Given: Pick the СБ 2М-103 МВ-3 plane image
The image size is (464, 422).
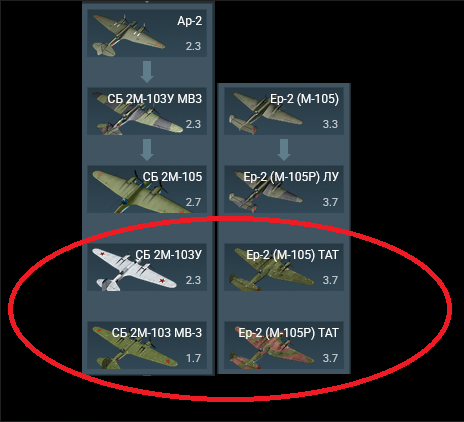Looking at the screenshot, I should click(135, 347).
